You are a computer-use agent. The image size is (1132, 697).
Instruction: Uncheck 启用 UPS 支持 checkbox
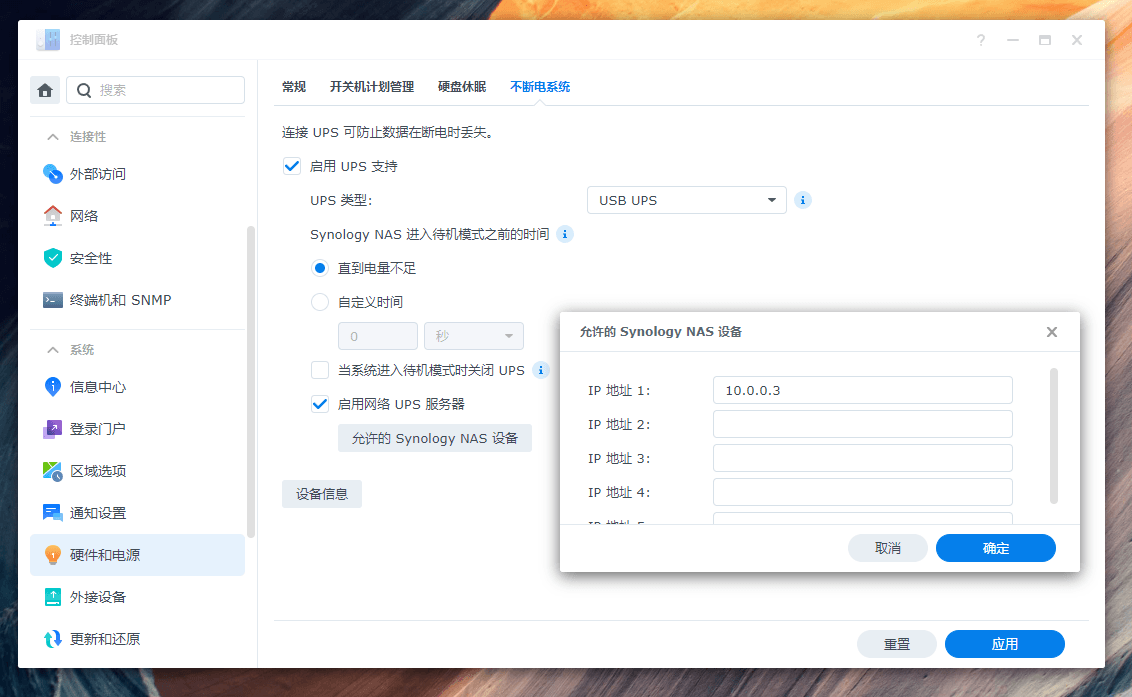point(293,166)
